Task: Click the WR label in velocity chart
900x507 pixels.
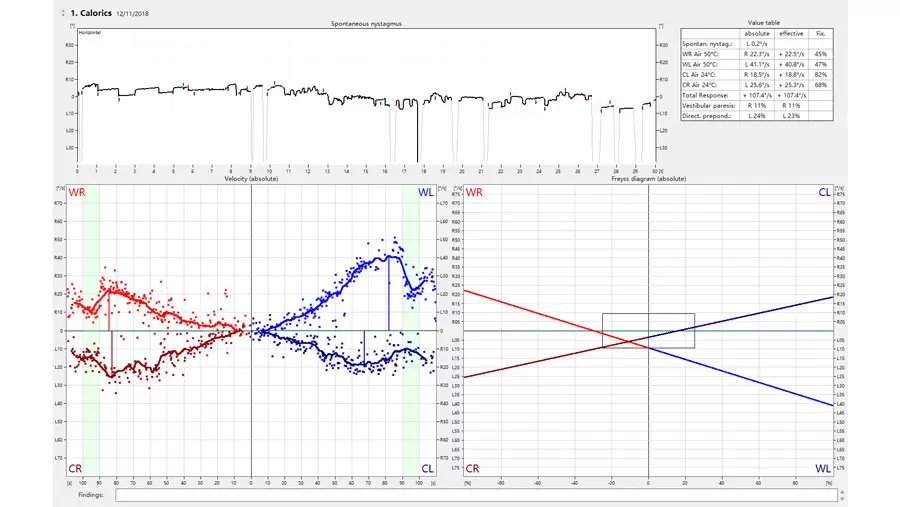Action: coord(76,192)
